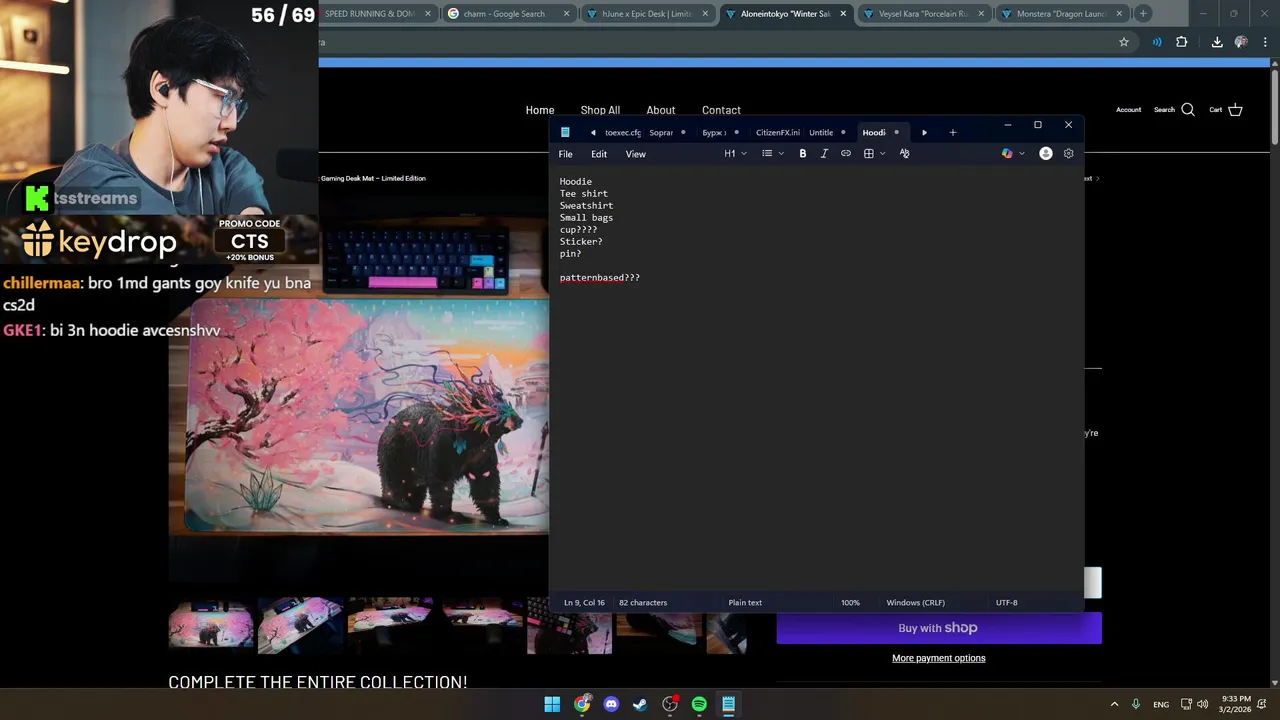This screenshot has height=720, width=1280.
Task: Click the 'Sweatshirt' line in Notepad
Action: click(586, 206)
